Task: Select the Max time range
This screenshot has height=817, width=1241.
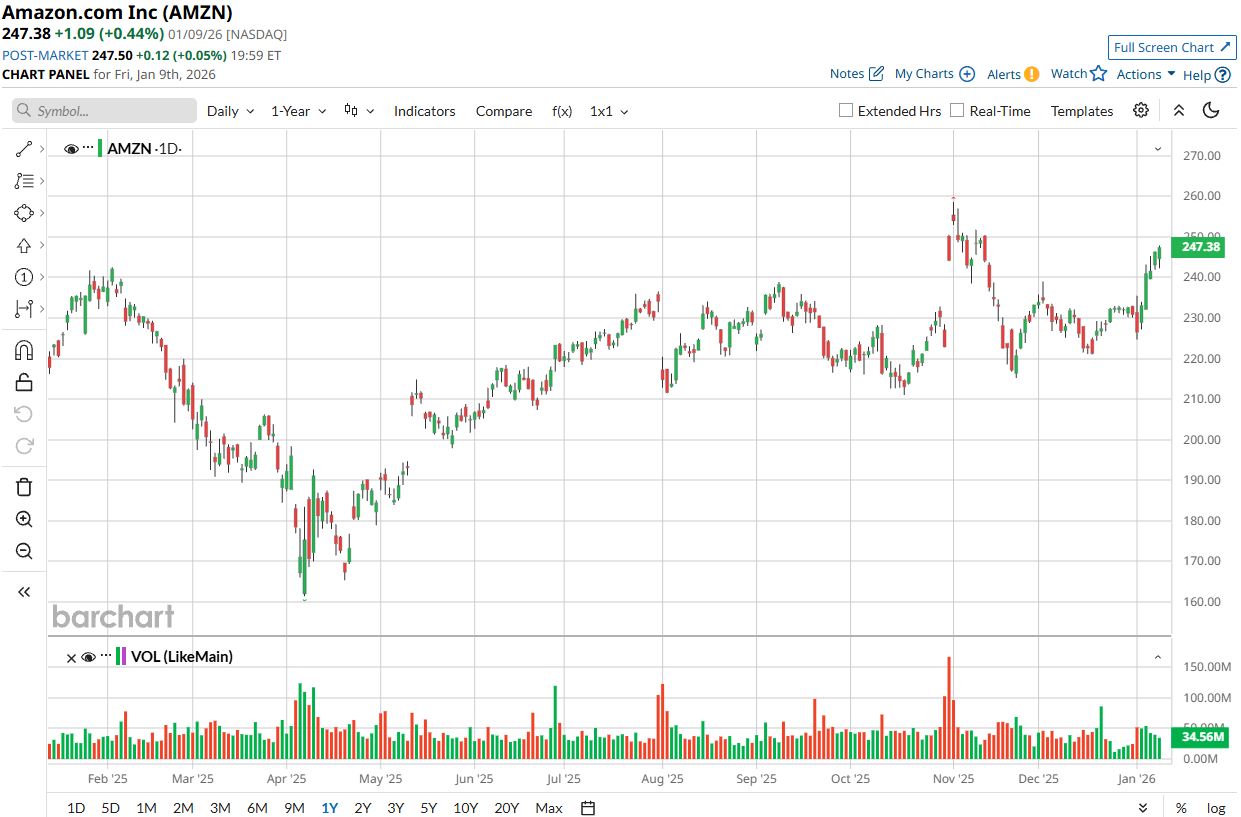Action: (x=549, y=808)
